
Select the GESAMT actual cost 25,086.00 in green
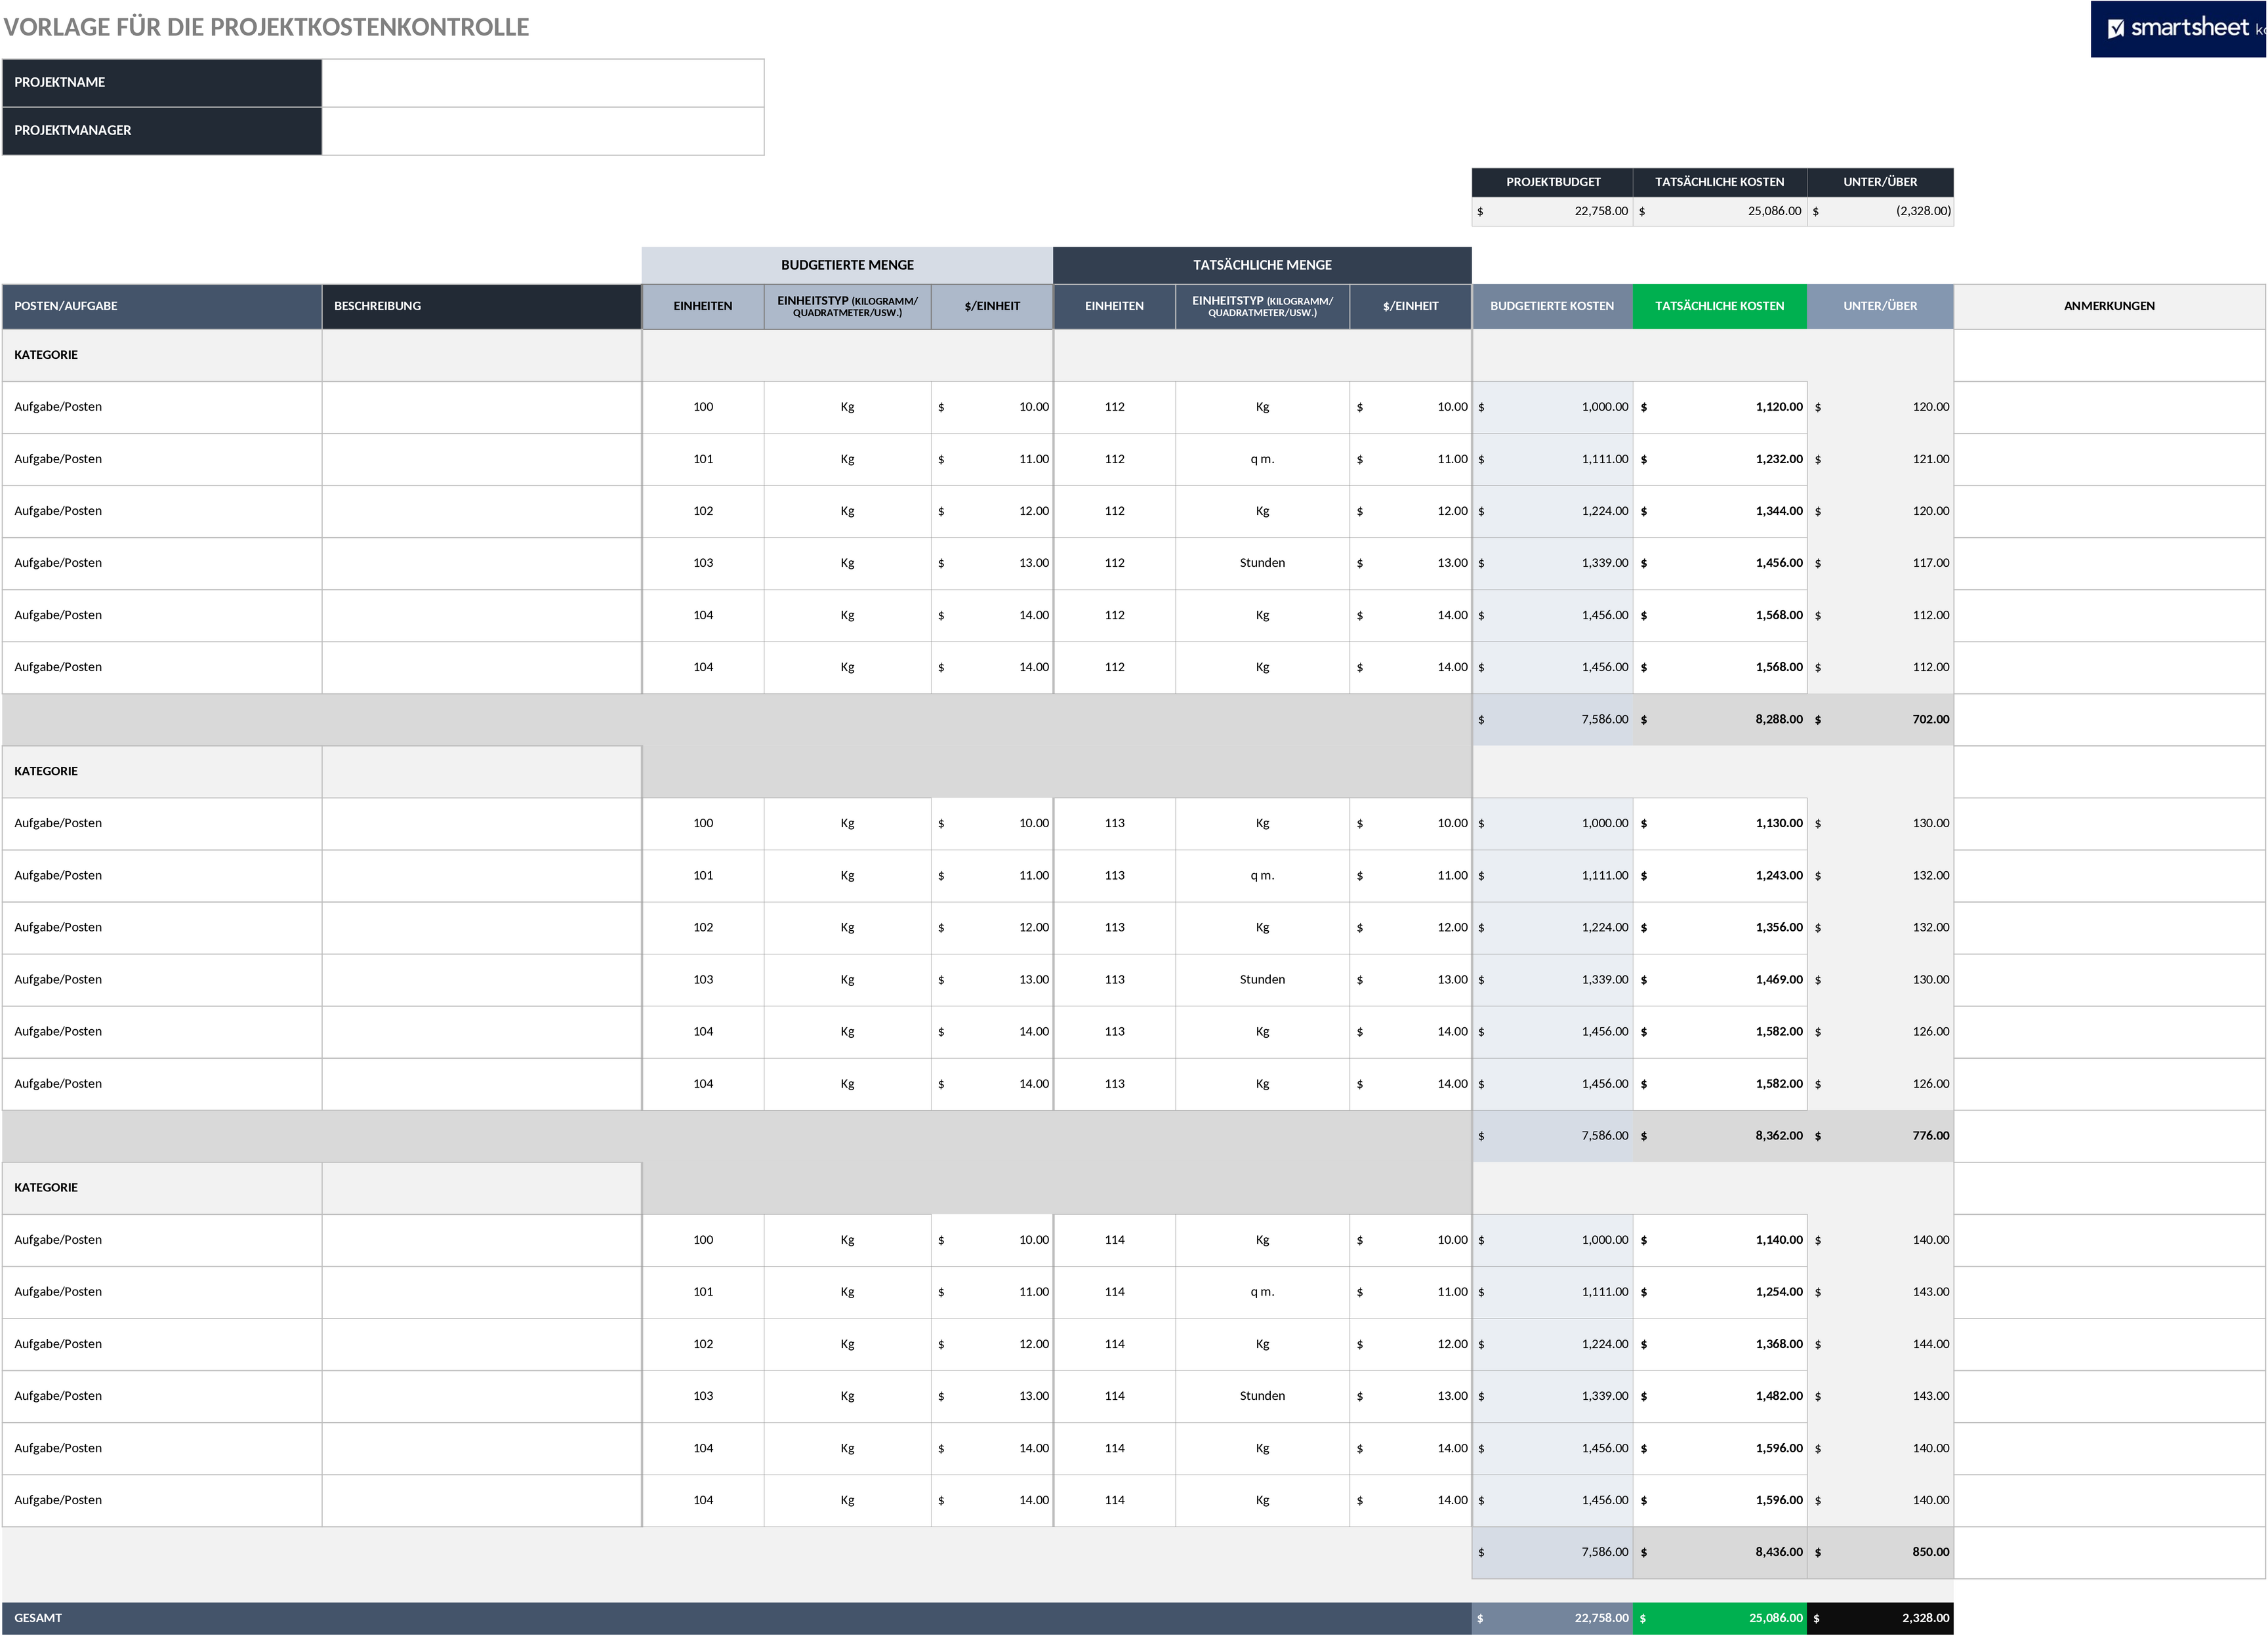(x=1720, y=1618)
